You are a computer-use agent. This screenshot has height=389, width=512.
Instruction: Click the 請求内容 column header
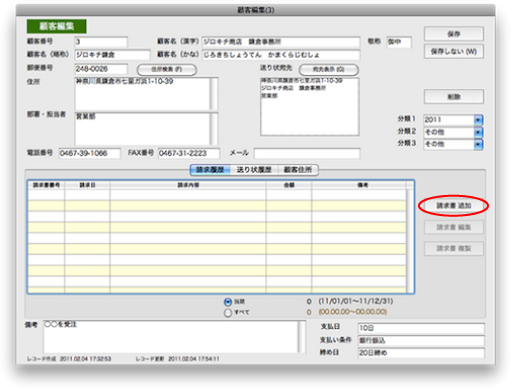pyautogui.click(x=188, y=185)
